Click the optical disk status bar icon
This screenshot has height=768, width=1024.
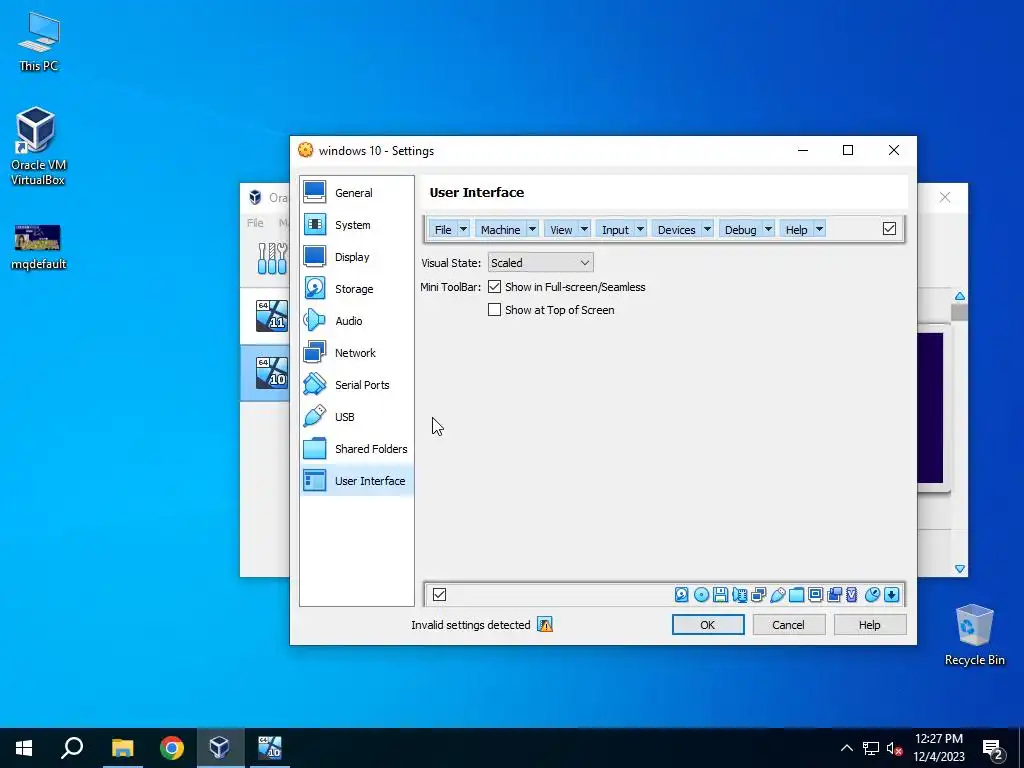click(x=701, y=594)
